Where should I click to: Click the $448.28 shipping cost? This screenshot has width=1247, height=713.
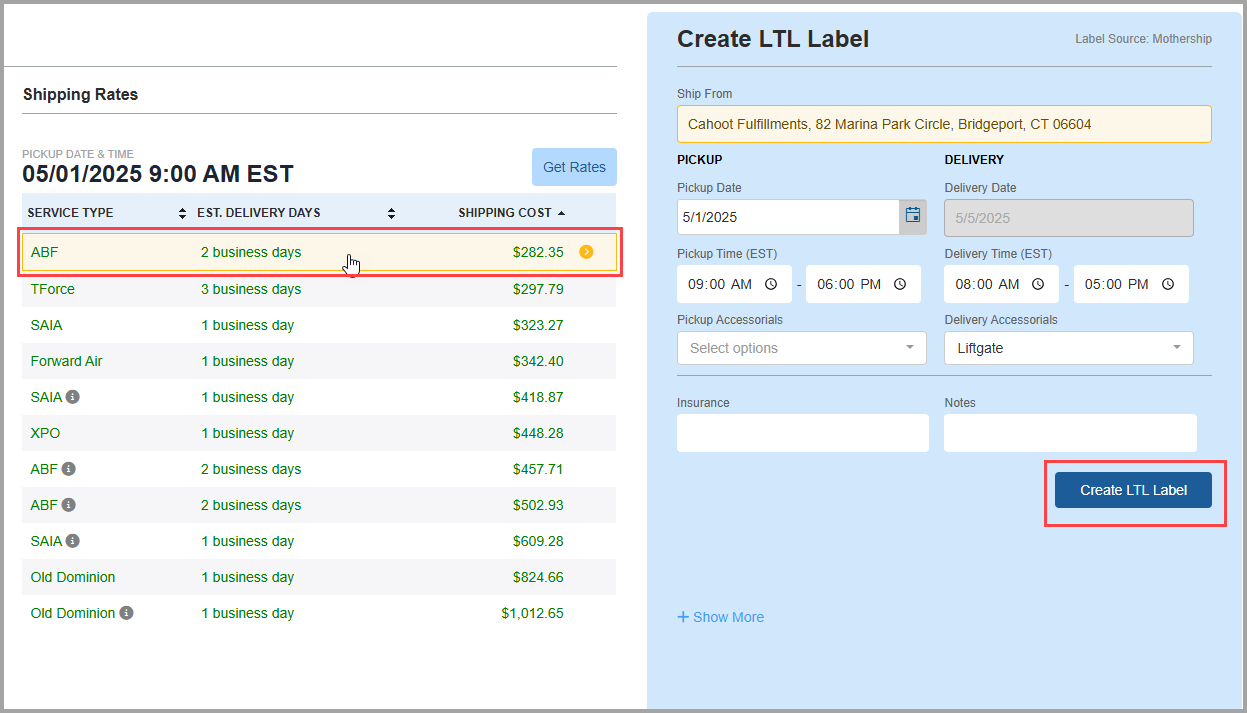pos(538,433)
